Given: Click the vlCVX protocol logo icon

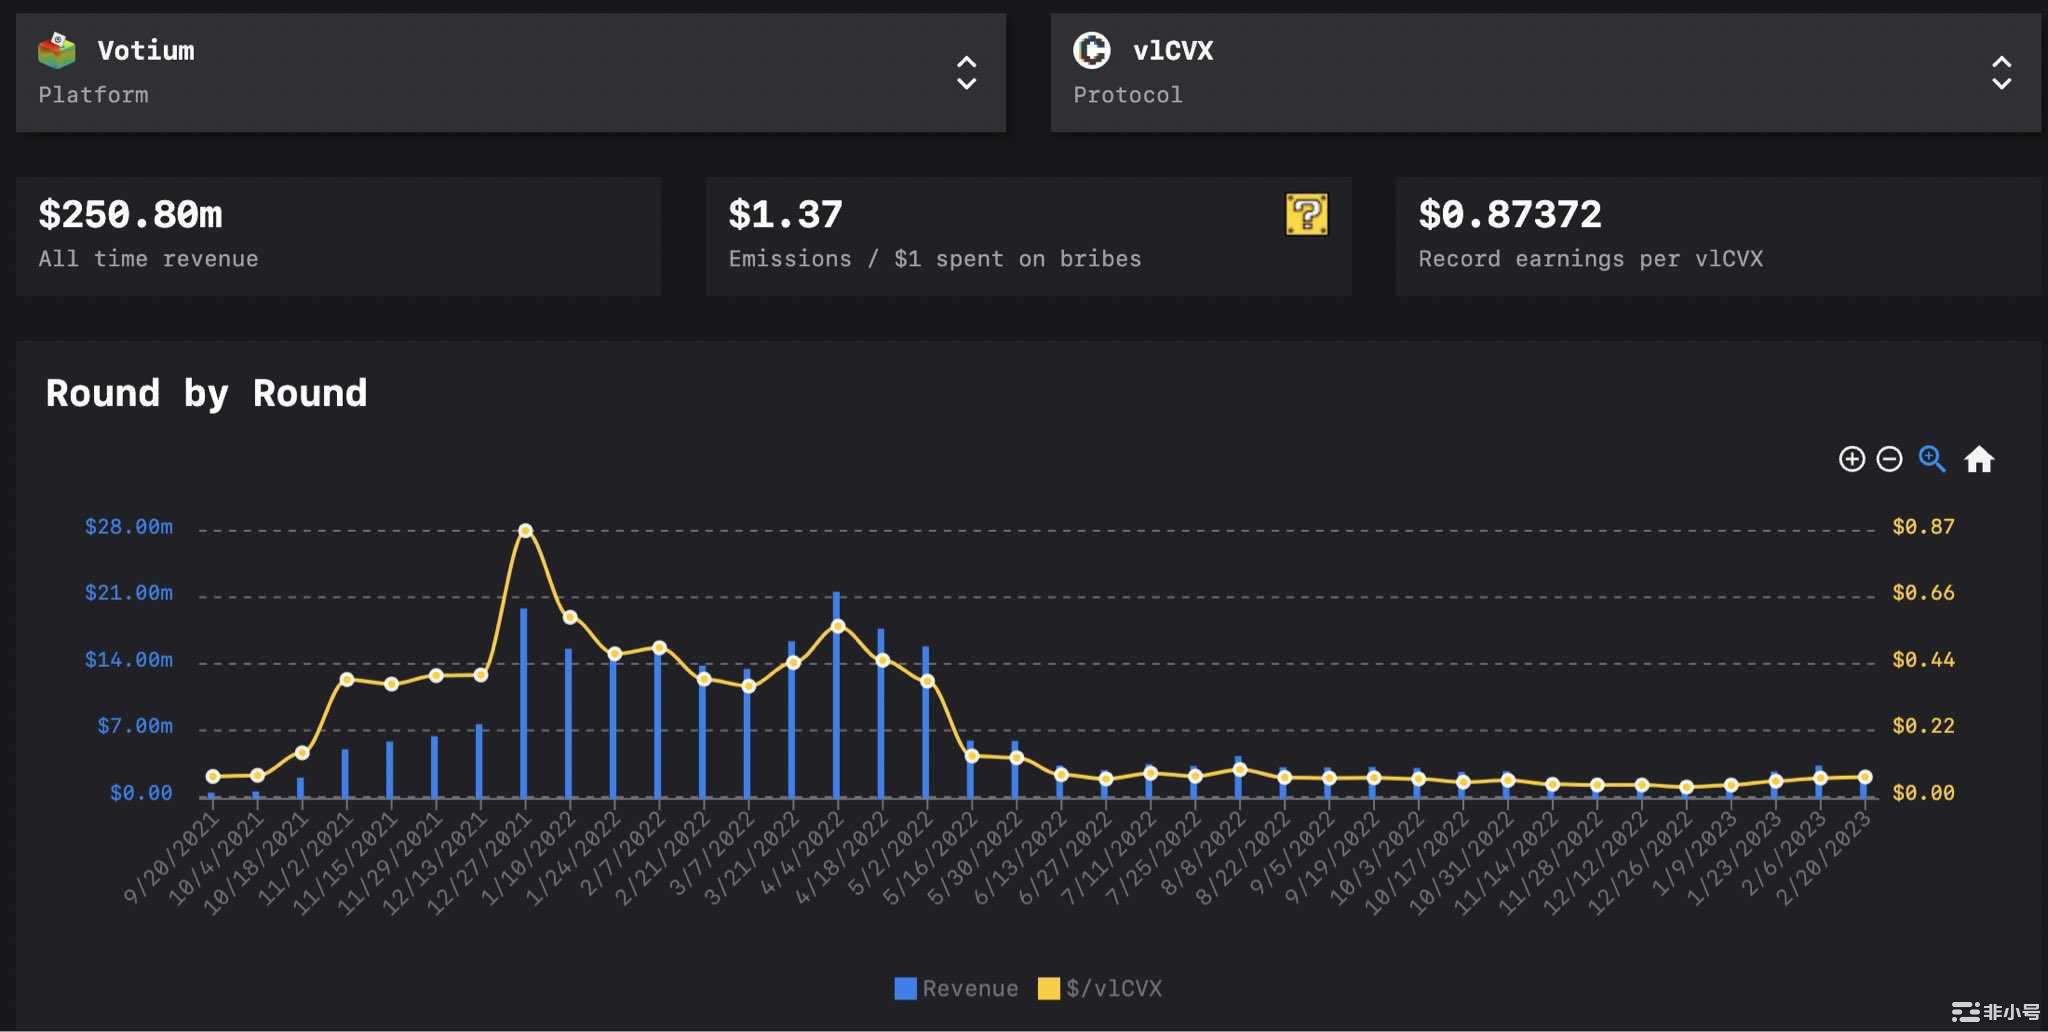Looking at the screenshot, I should click(x=1091, y=50).
